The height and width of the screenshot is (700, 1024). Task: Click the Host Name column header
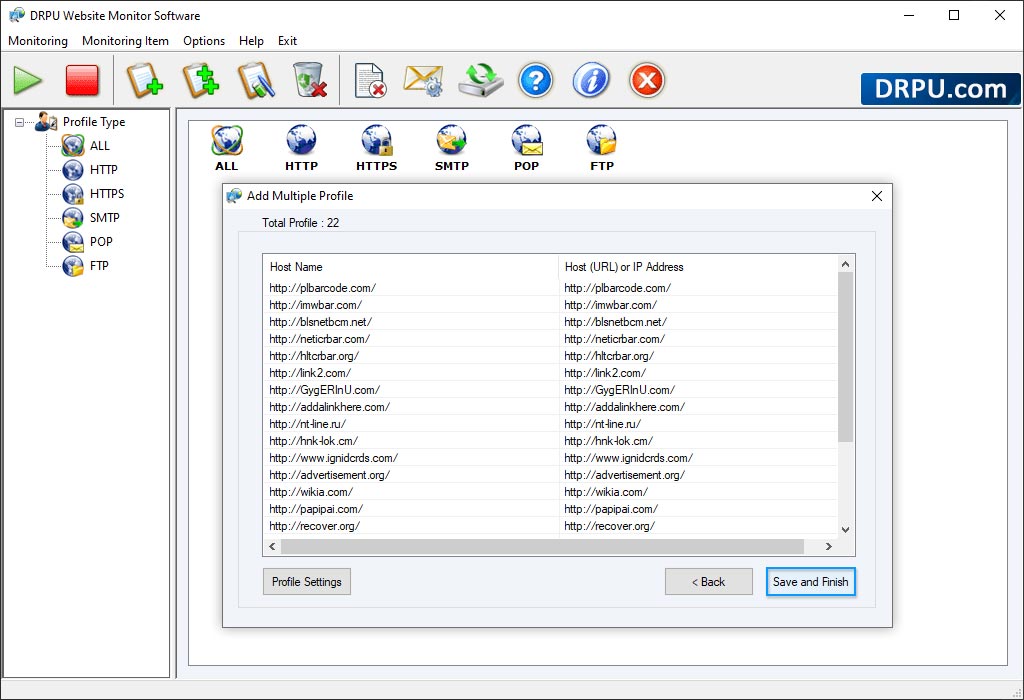(411, 267)
